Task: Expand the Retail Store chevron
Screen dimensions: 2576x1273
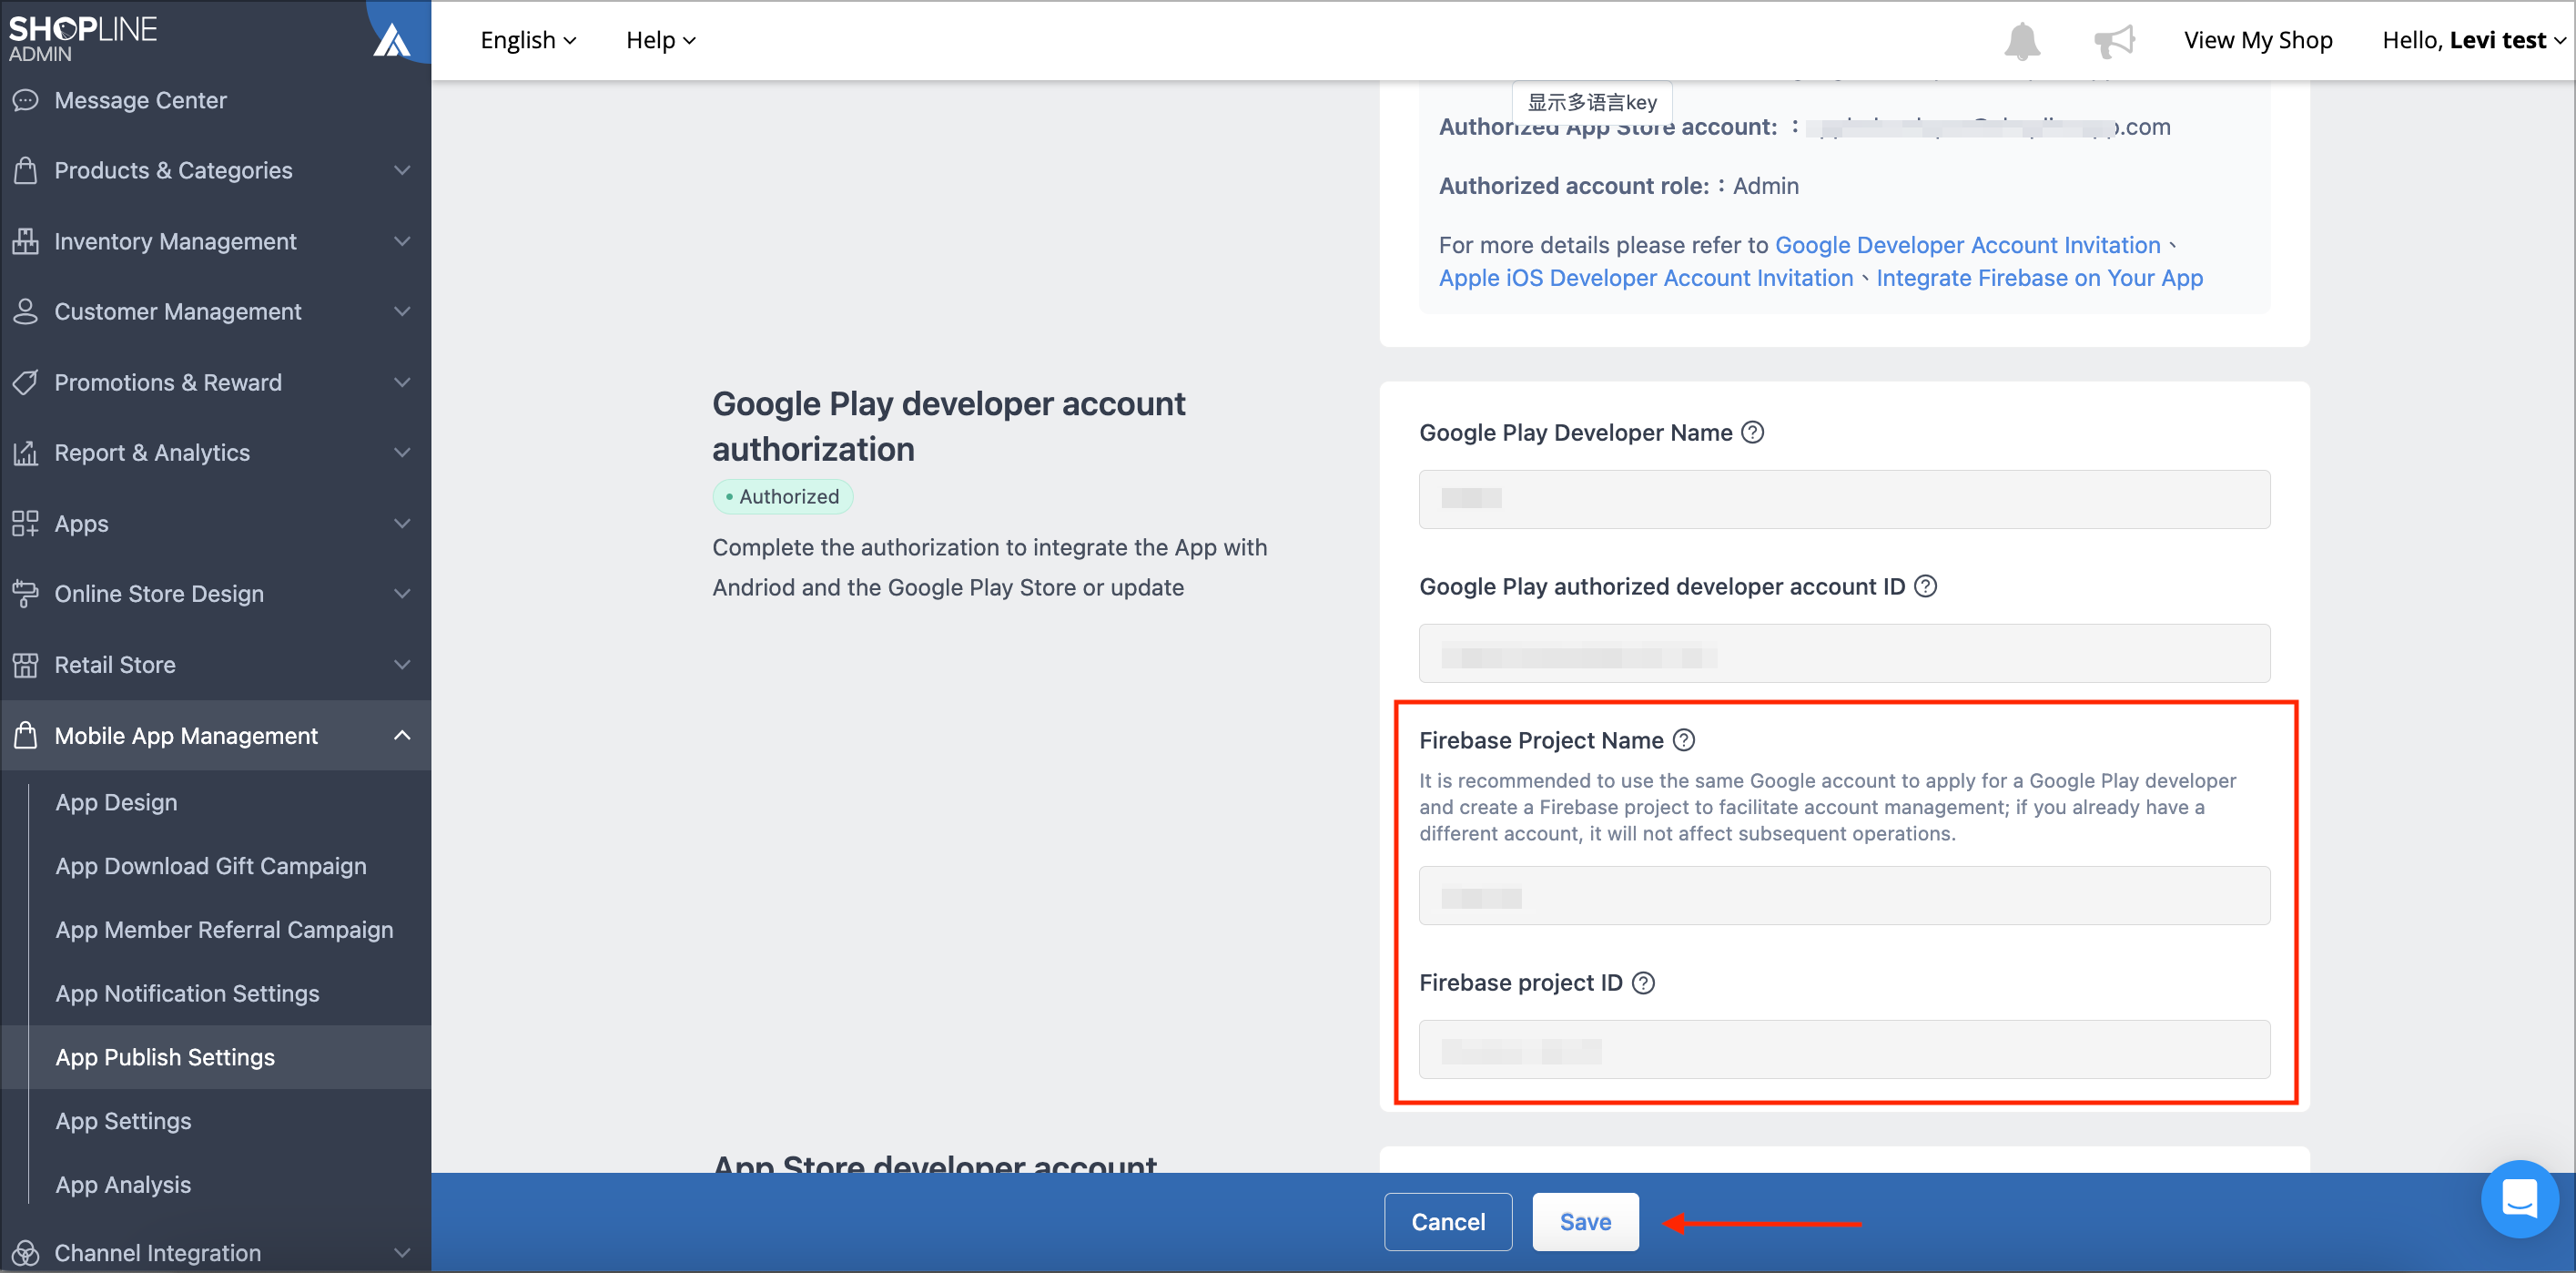Action: click(402, 664)
